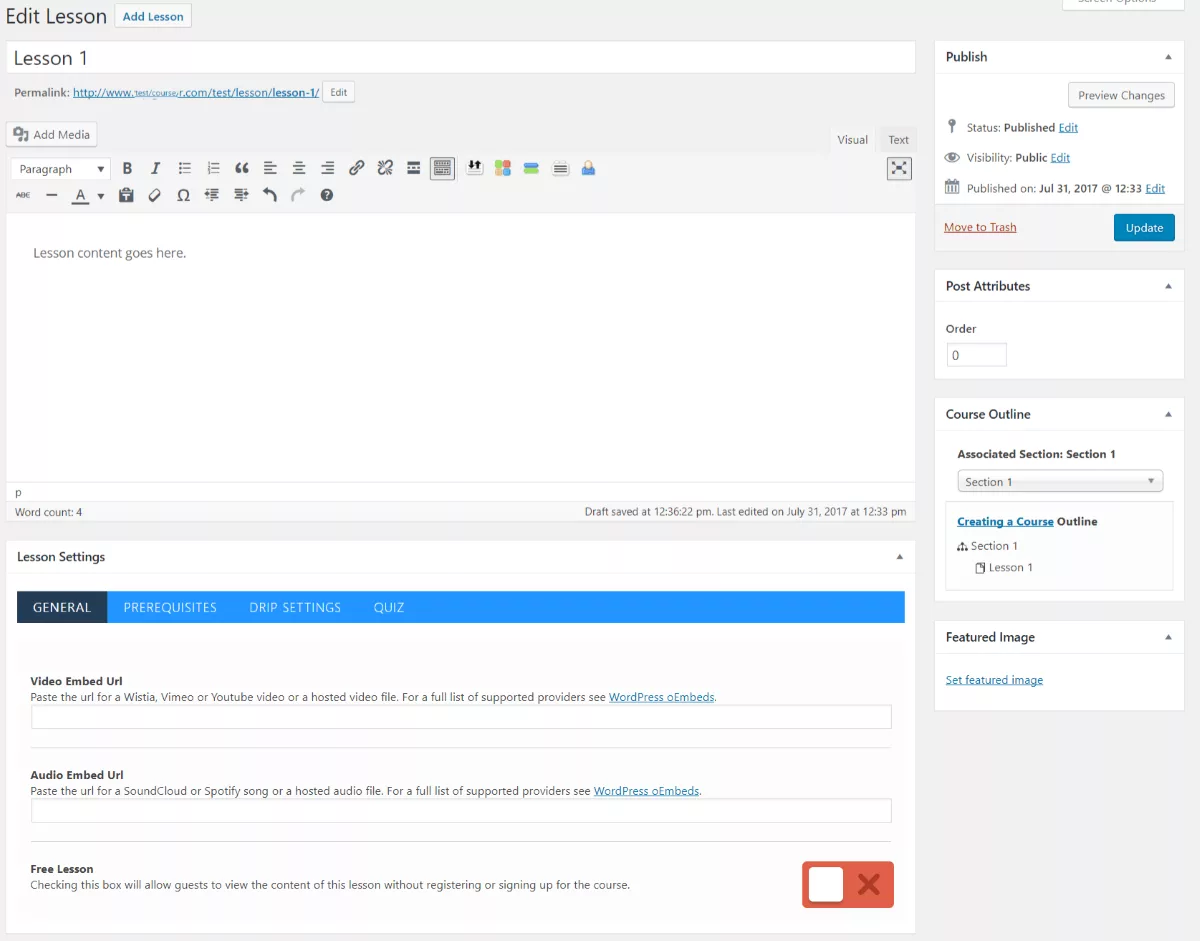Insert special character omega icon
Image resolution: width=1200 pixels, height=941 pixels.
pos(183,195)
